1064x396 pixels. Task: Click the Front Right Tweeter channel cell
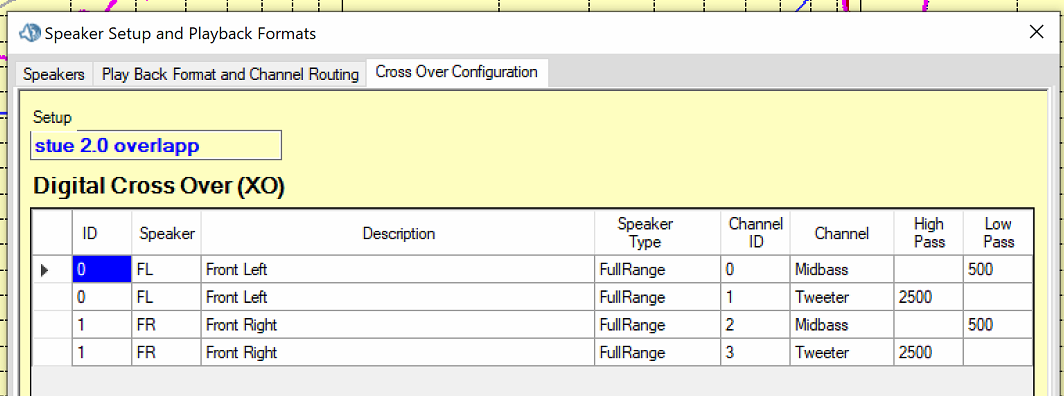tap(842, 353)
